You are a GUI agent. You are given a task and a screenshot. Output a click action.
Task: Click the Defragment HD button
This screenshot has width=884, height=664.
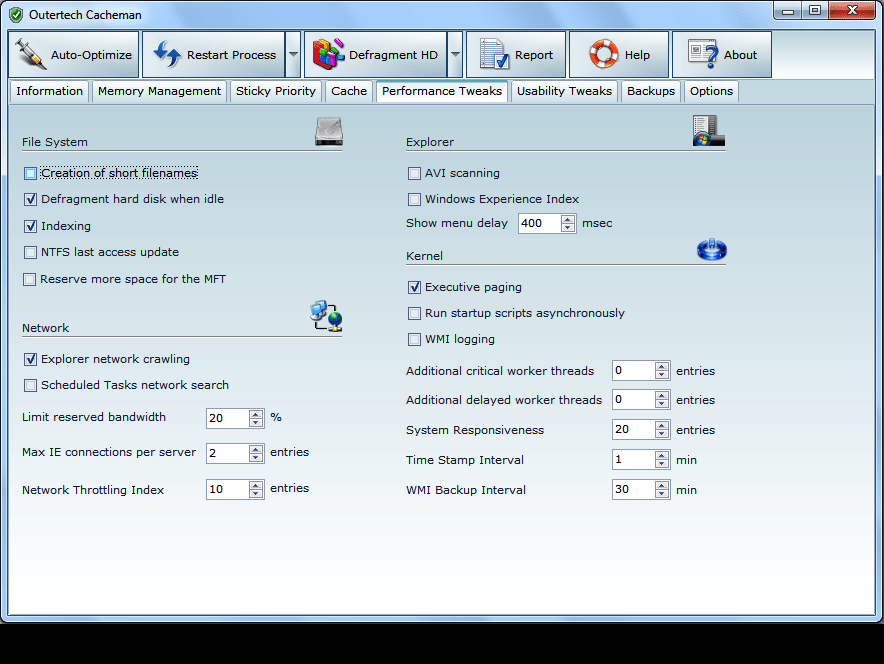point(375,55)
